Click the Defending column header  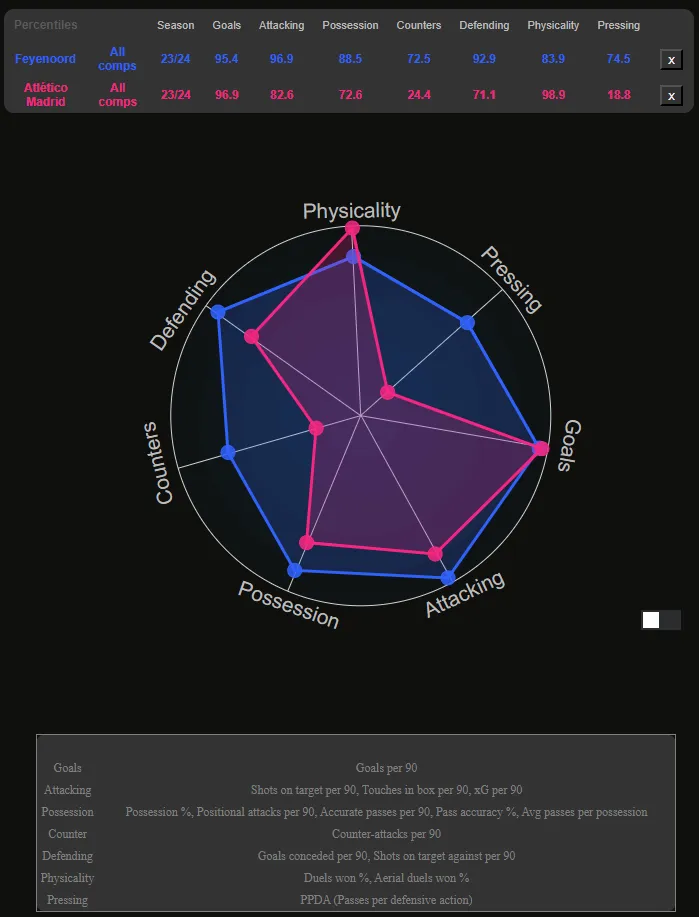[x=484, y=25]
